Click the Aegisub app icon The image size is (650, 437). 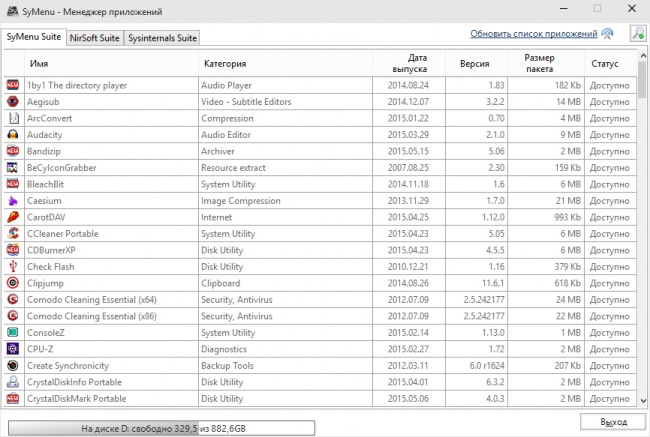(13, 102)
